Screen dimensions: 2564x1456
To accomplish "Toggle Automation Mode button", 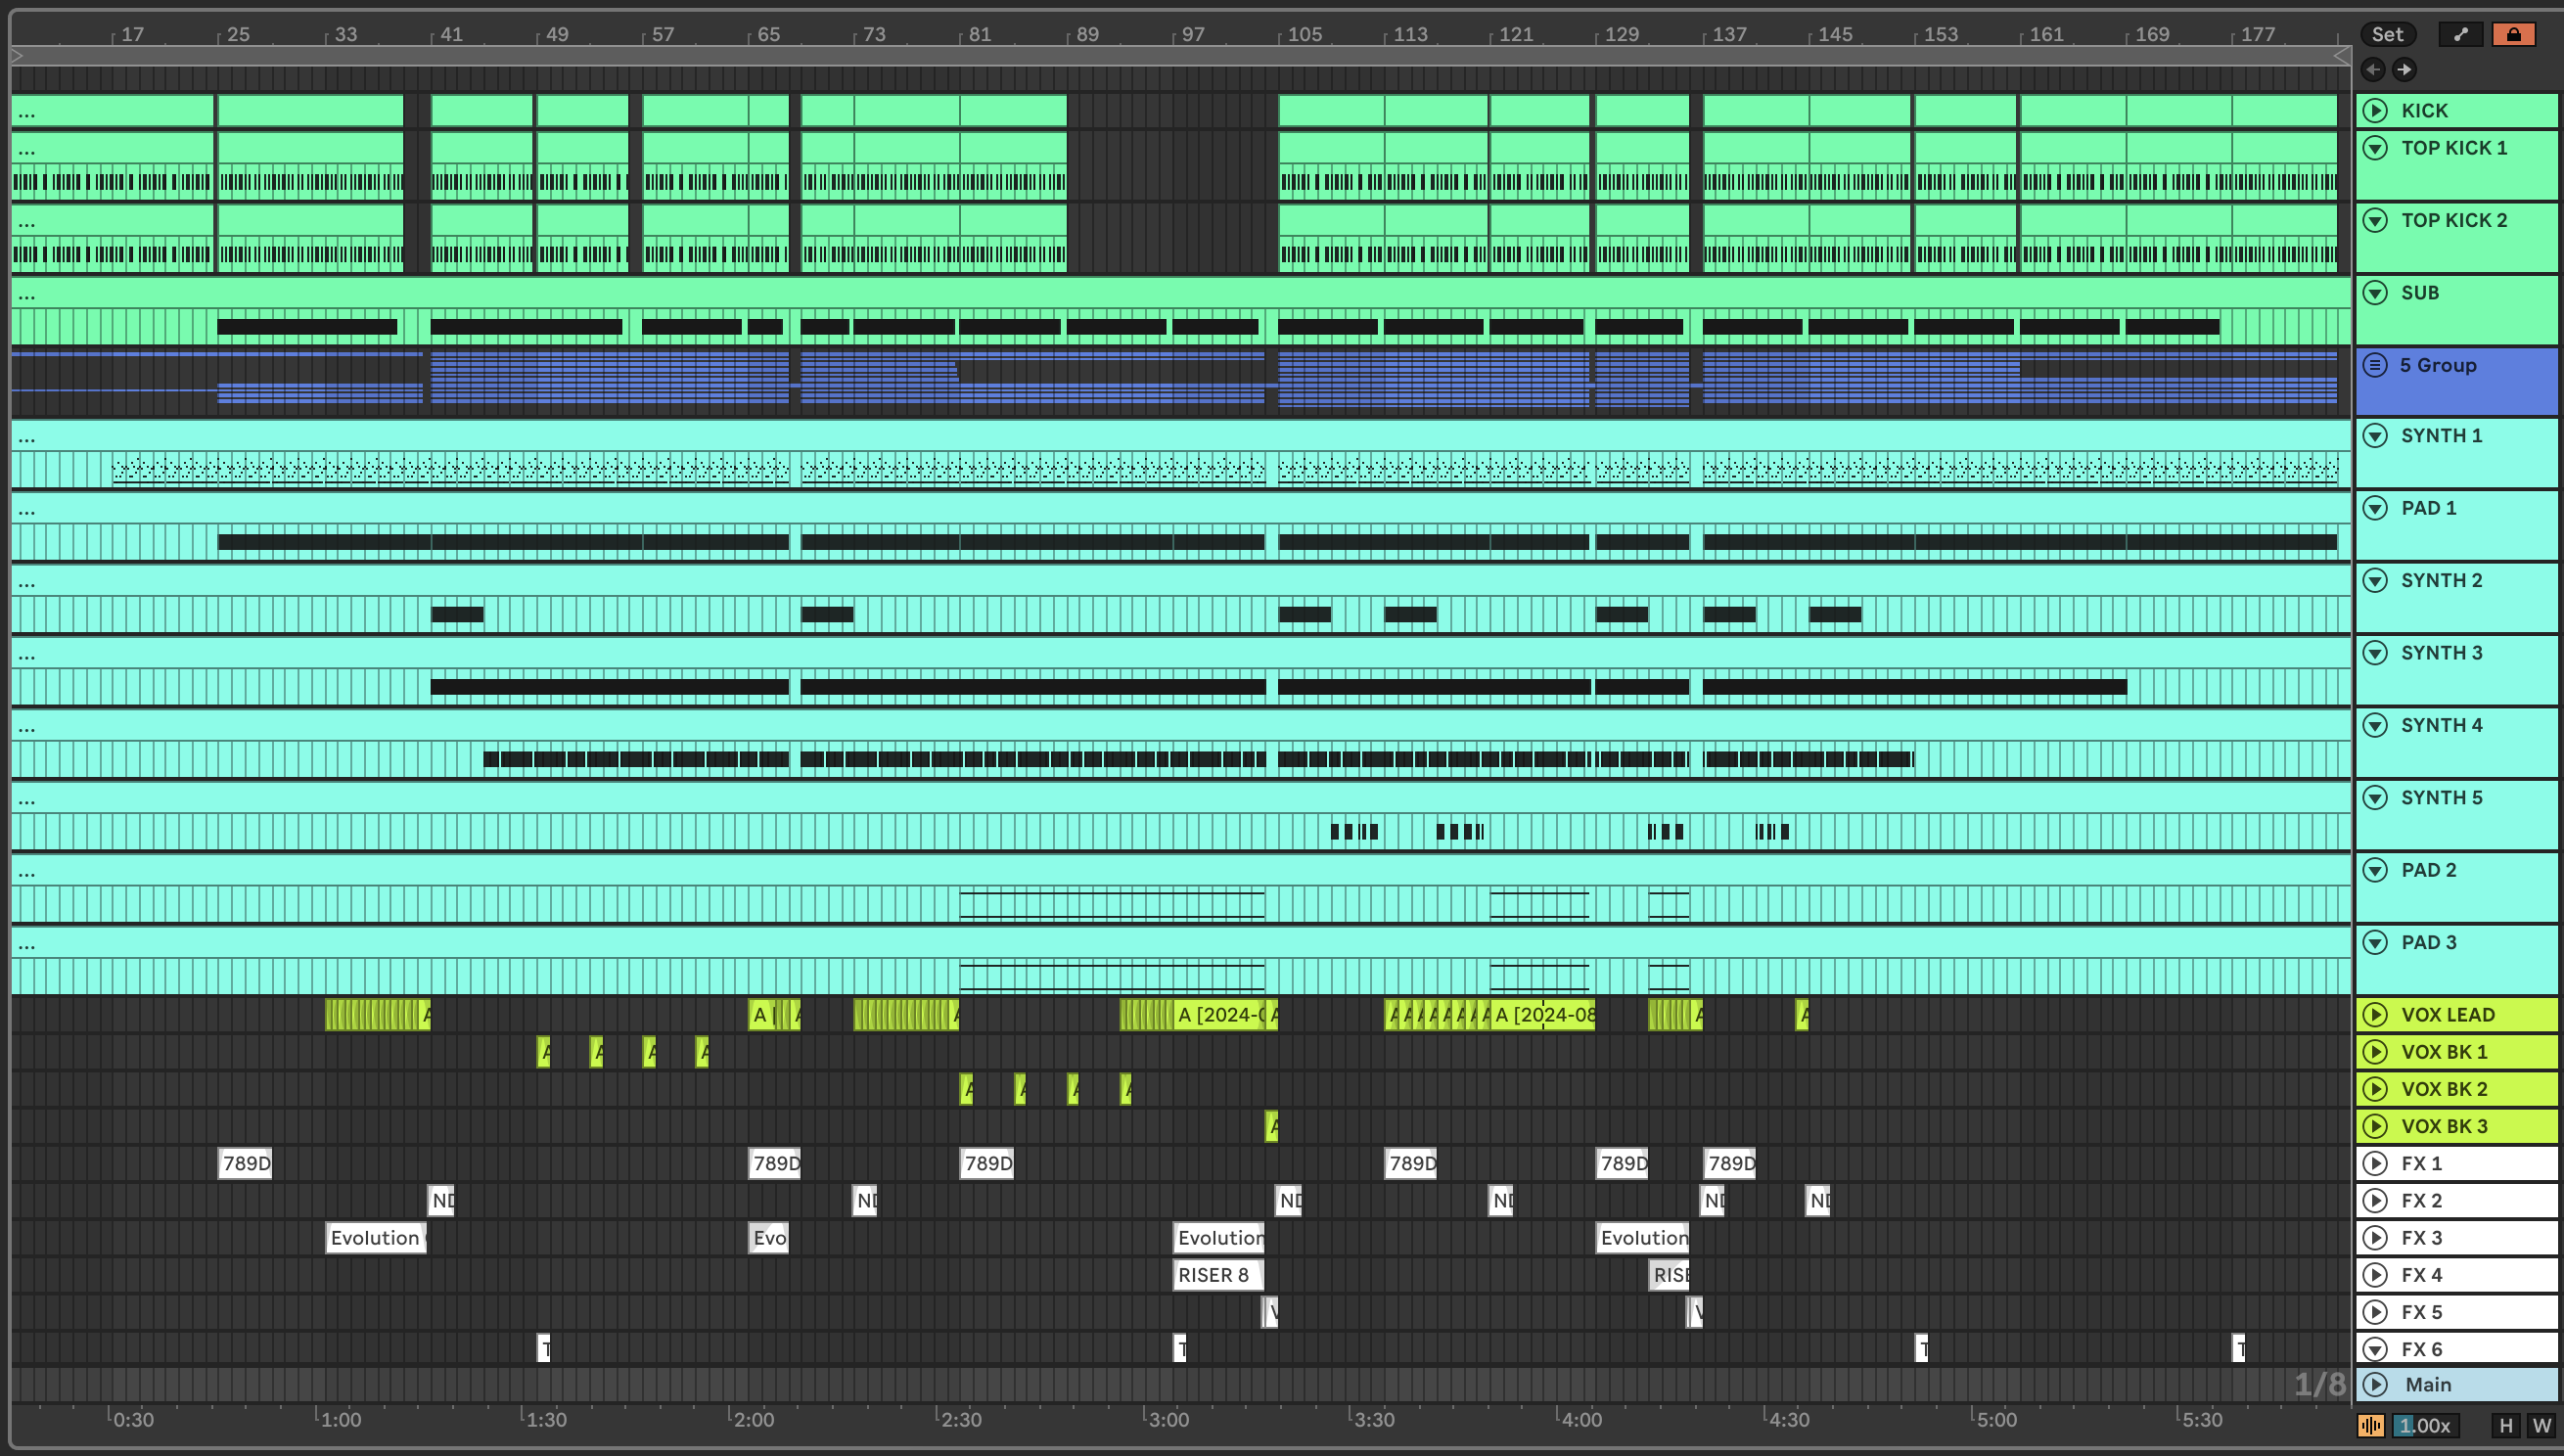I will click(x=2461, y=34).
